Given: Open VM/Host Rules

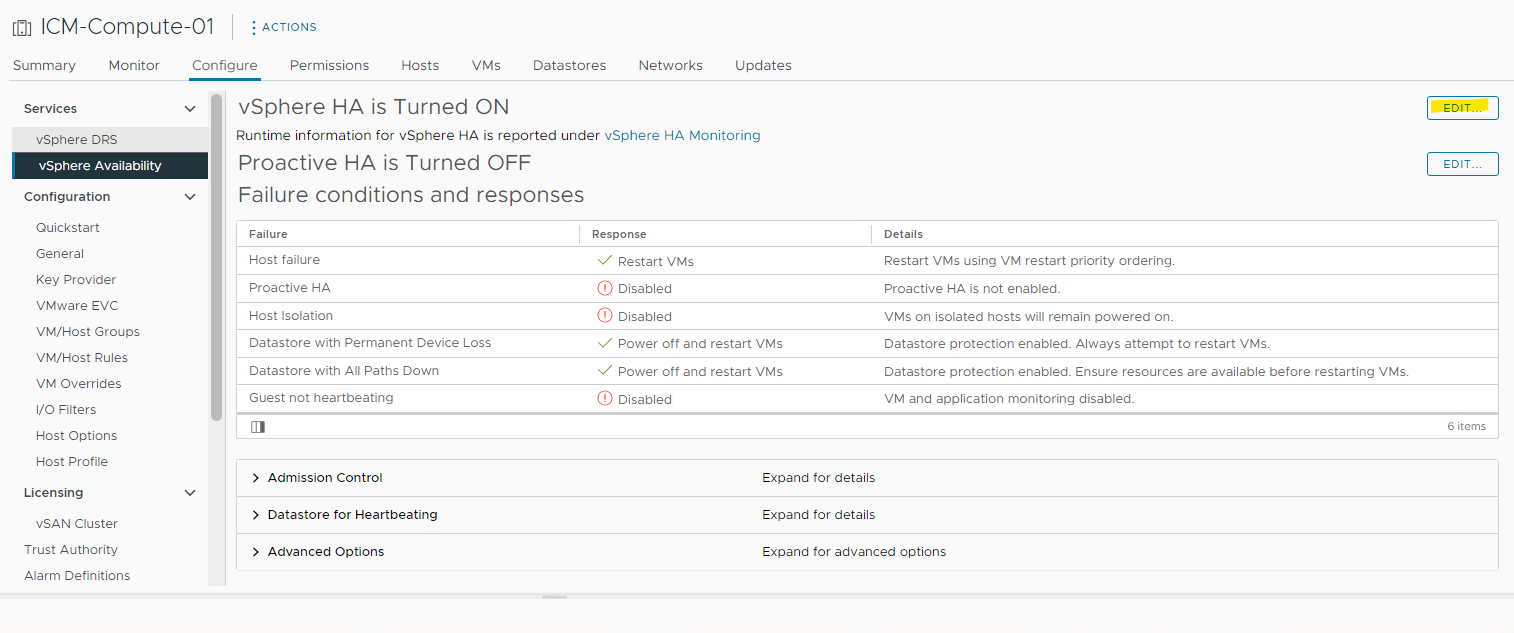Looking at the screenshot, I should [82, 357].
